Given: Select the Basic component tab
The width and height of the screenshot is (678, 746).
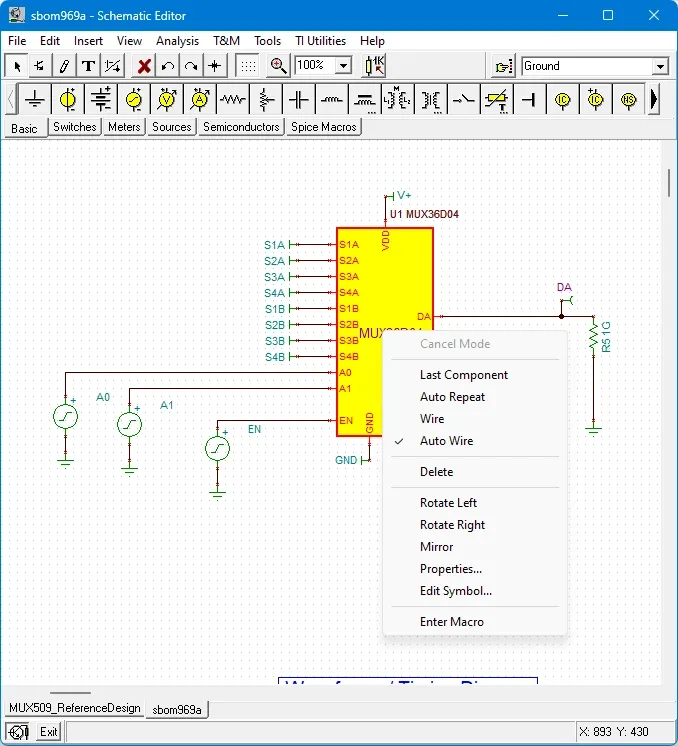Looking at the screenshot, I should coord(24,128).
